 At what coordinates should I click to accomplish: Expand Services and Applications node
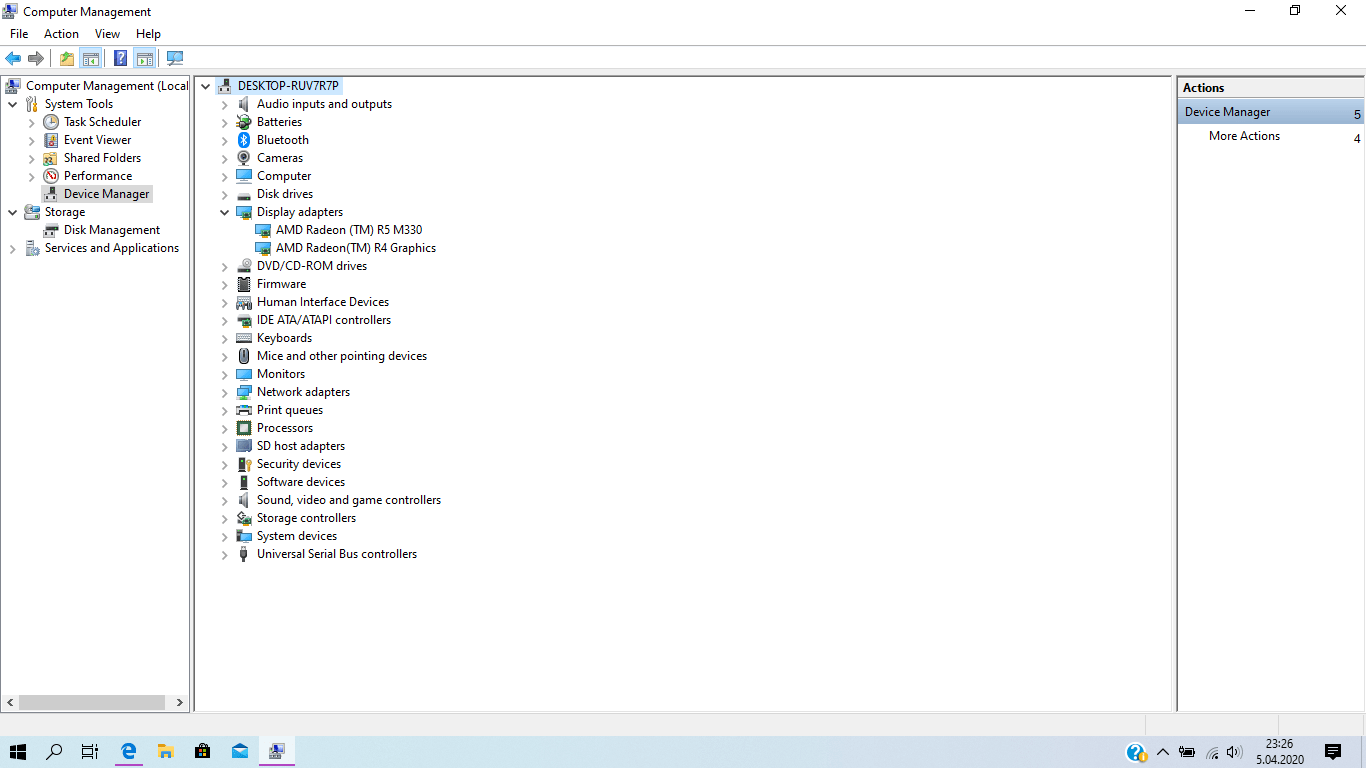[x=13, y=248]
